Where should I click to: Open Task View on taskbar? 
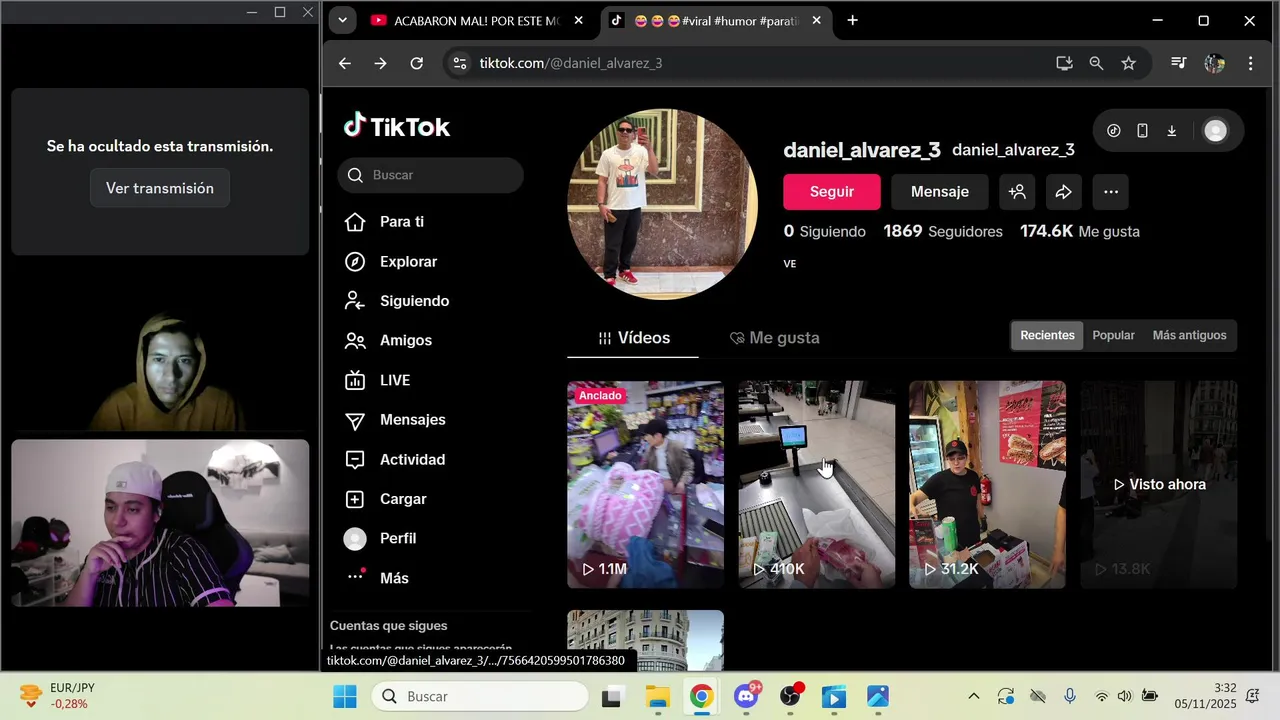(x=612, y=696)
